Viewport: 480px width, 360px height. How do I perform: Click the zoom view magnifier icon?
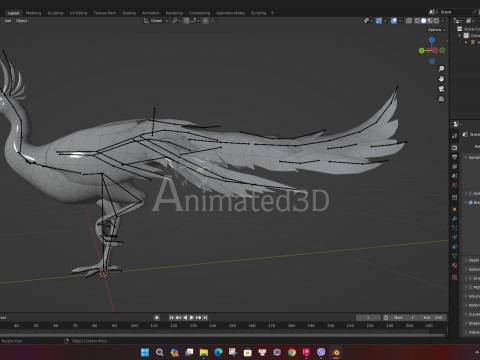tap(441, 69)
